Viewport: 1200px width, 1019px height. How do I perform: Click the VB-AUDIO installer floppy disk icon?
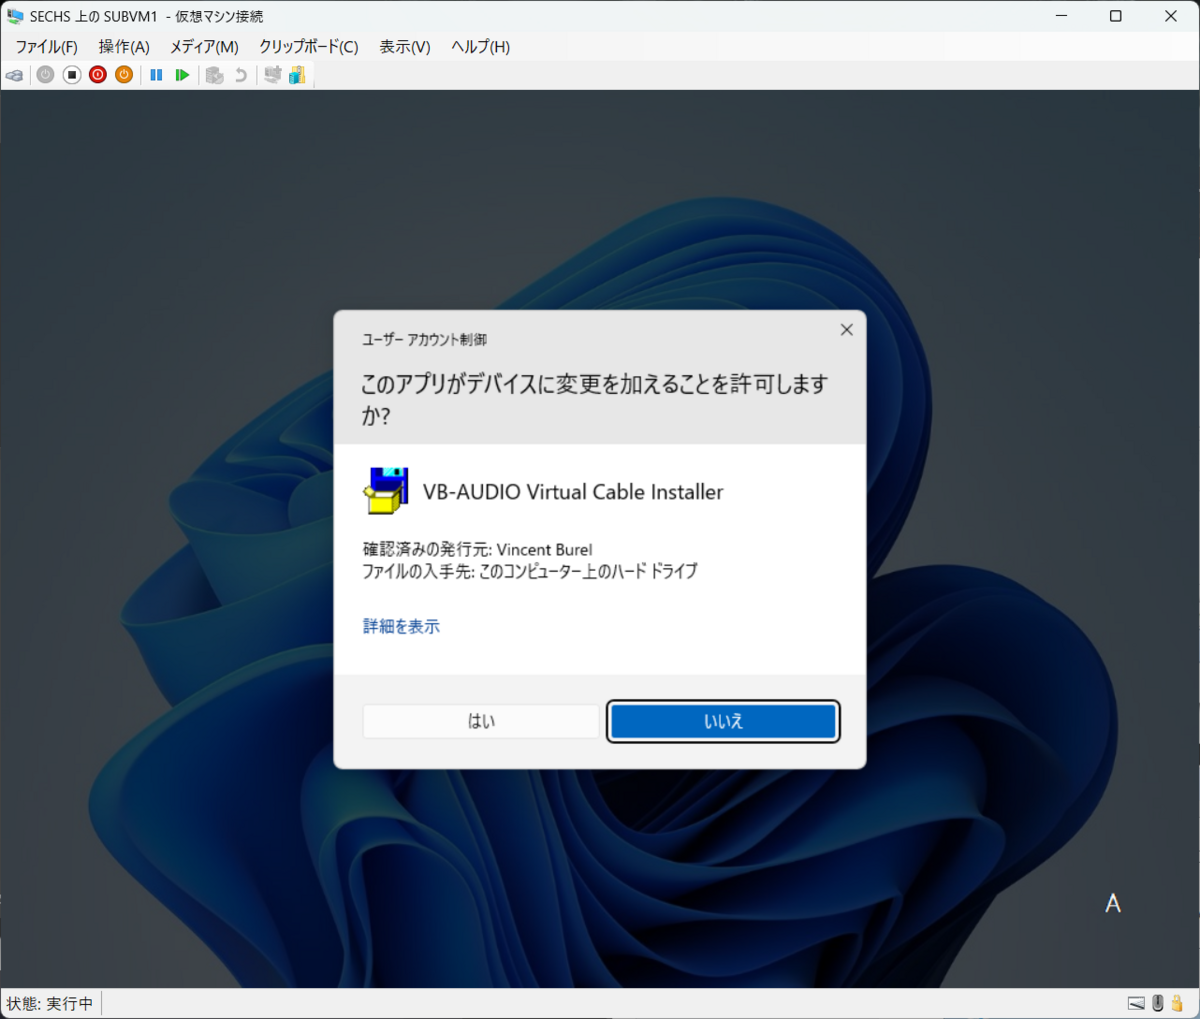tap(385, 491)
